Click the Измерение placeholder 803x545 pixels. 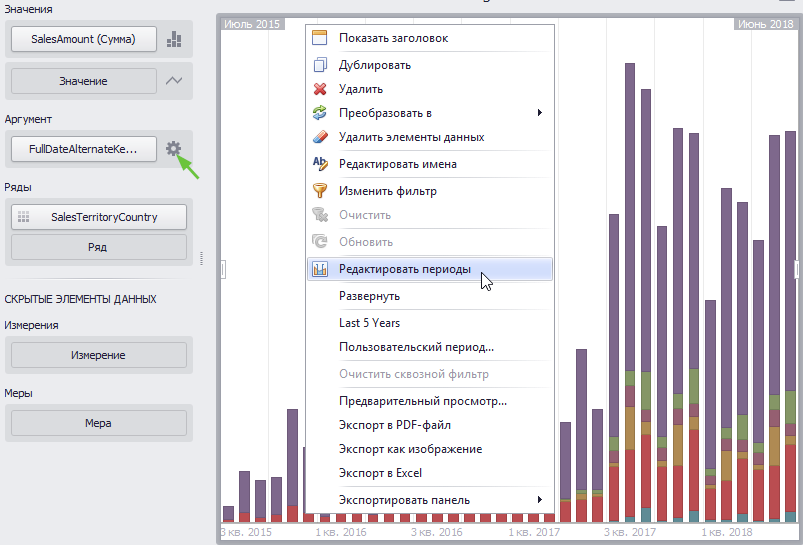click(x=99, y=355)
